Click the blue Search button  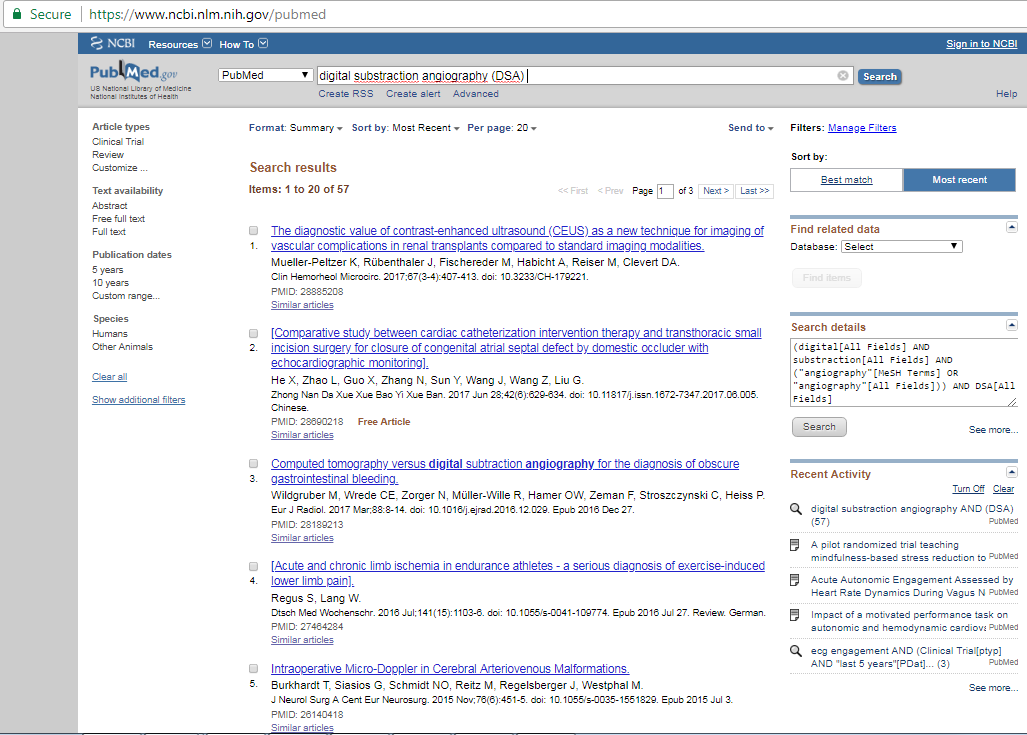coord(879,76)
